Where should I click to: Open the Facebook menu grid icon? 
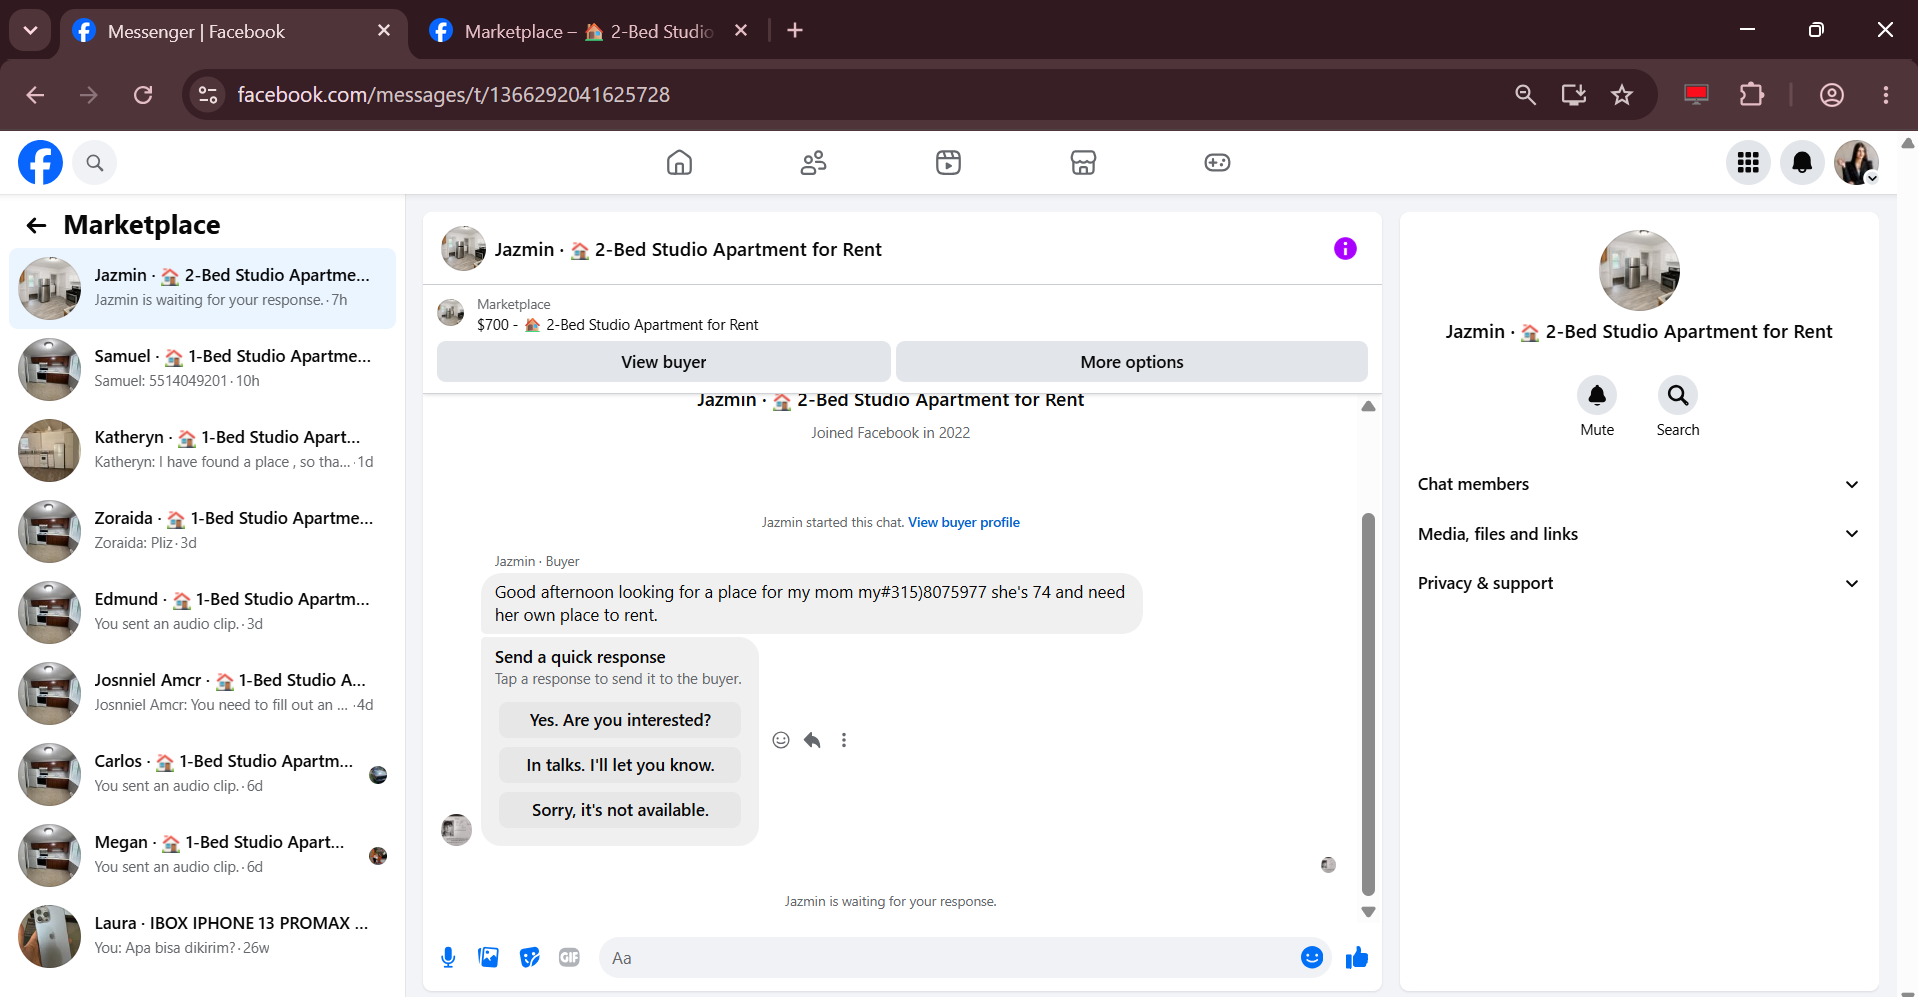pos(1748,162)
